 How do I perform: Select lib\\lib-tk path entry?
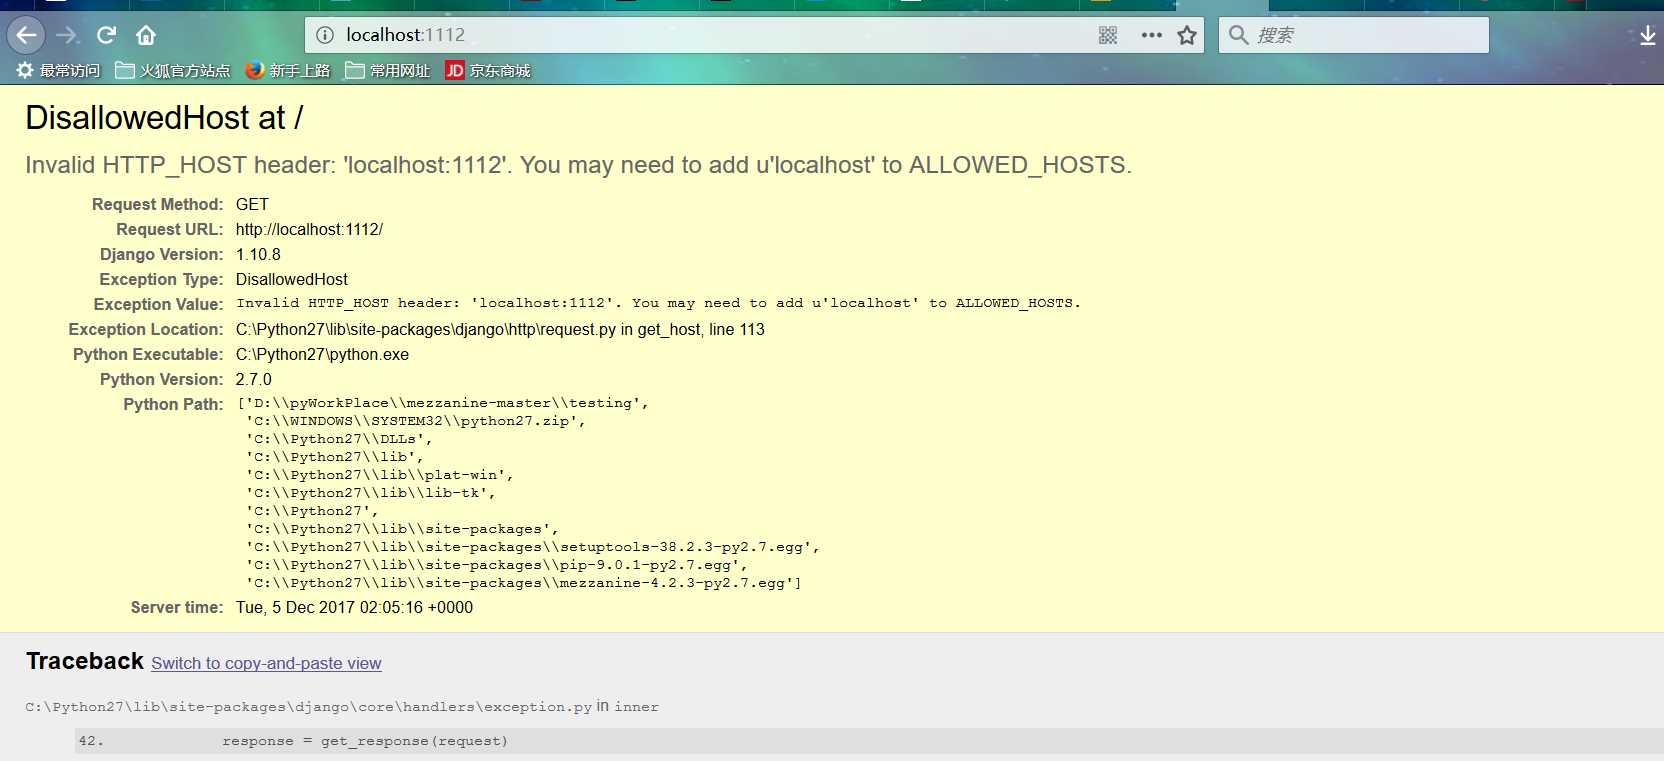point(371,493)
